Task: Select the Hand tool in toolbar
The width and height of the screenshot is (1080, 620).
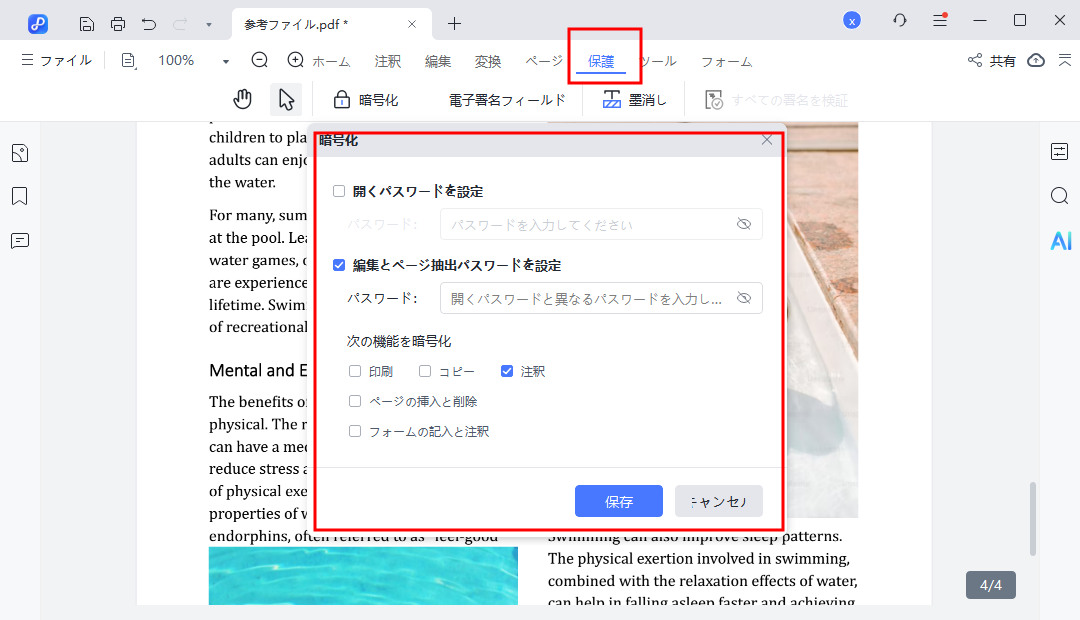Action: [242, 98]
